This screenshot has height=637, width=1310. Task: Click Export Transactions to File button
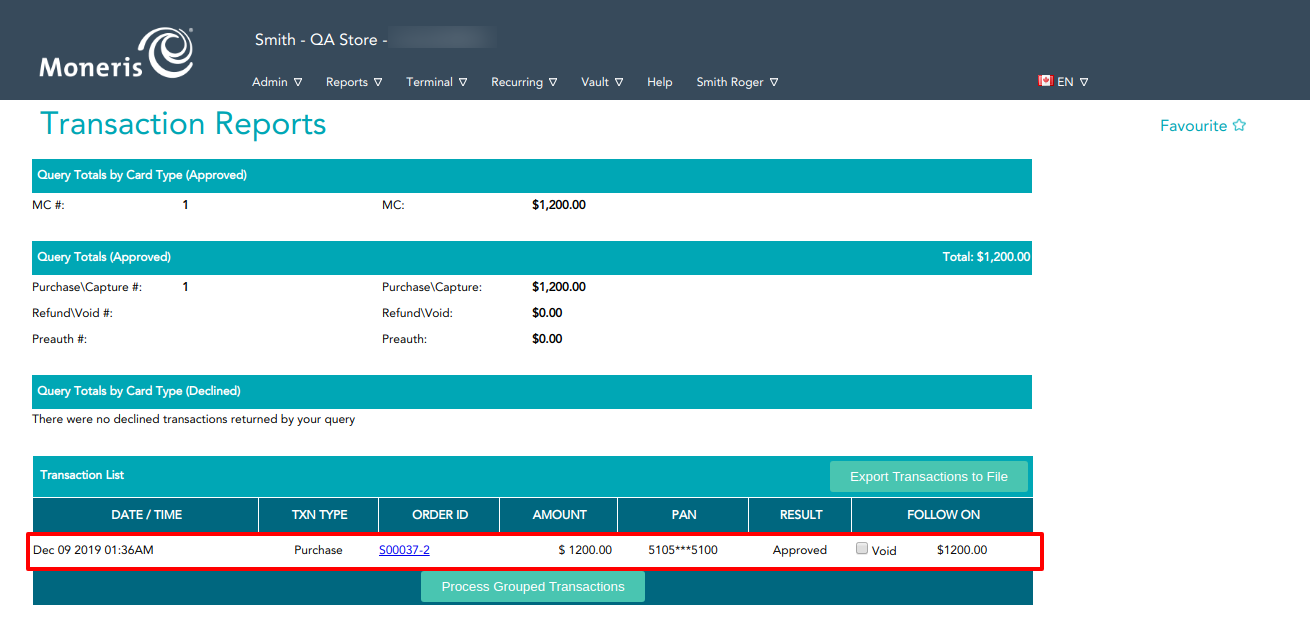point(928,477)
